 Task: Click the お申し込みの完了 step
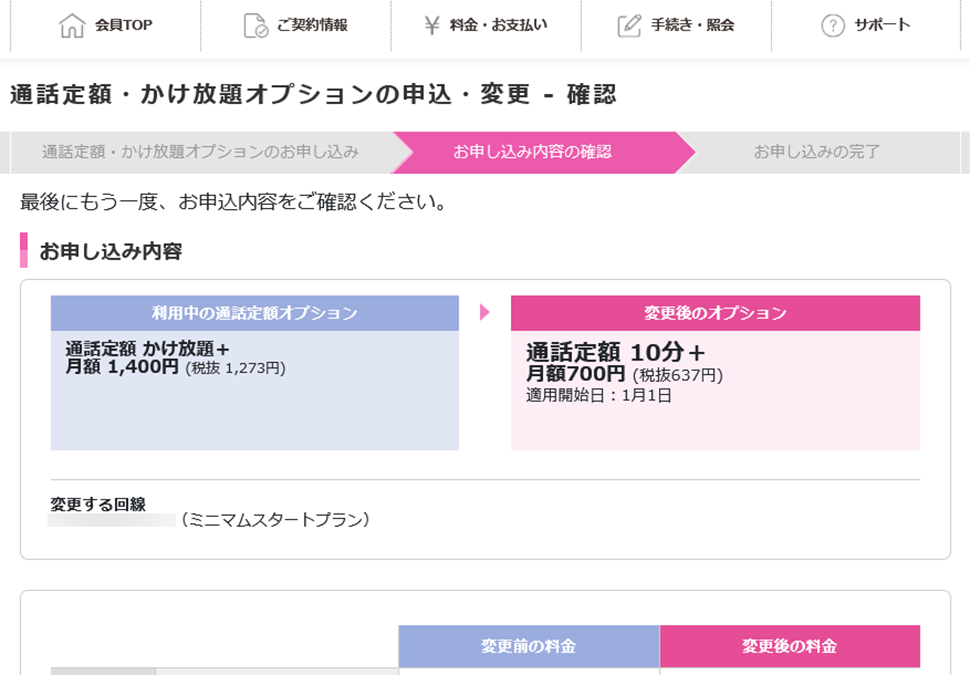tap(816, 152)
